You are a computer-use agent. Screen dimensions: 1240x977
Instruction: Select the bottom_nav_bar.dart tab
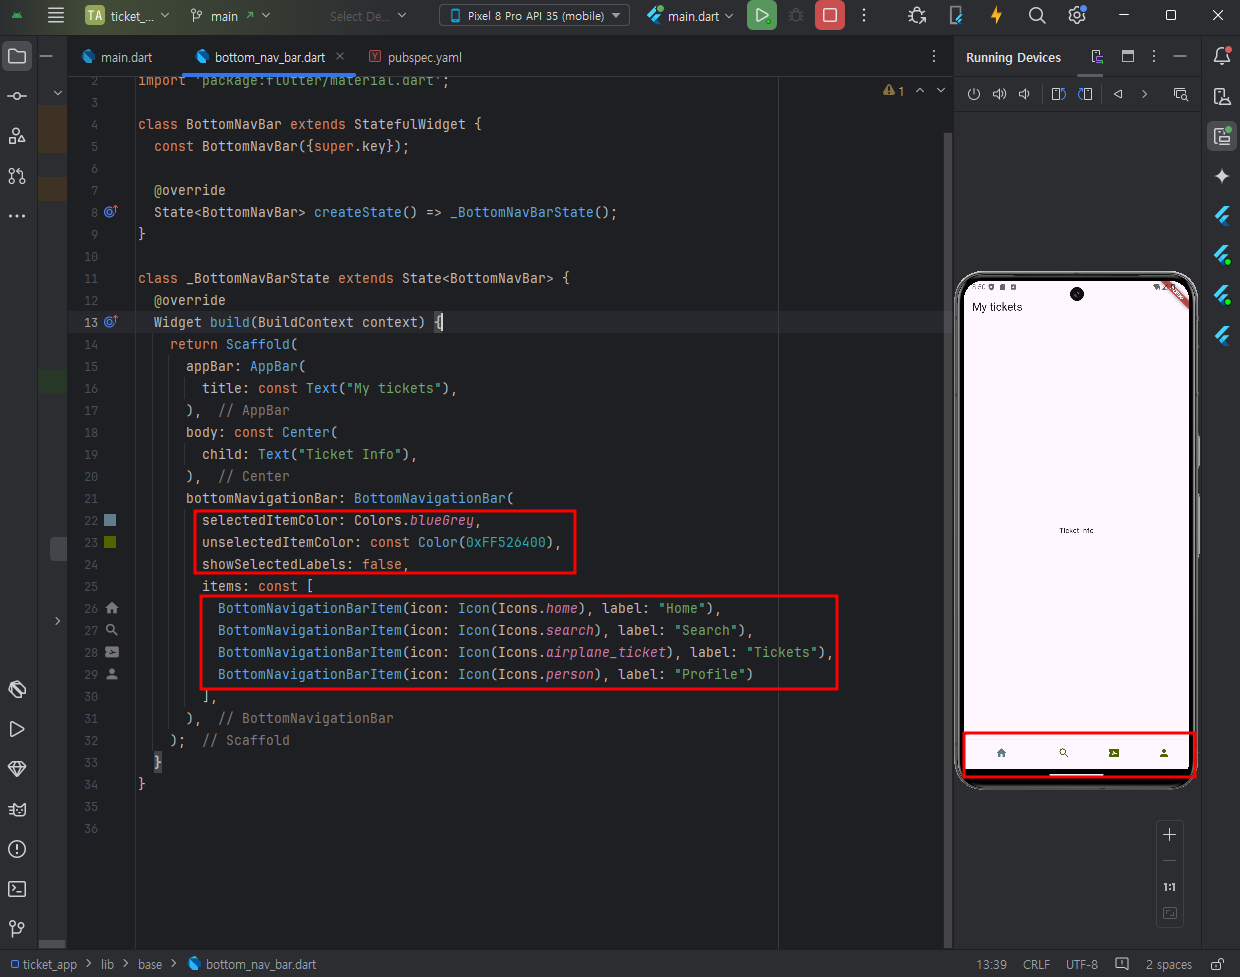(x=270, y=57)
